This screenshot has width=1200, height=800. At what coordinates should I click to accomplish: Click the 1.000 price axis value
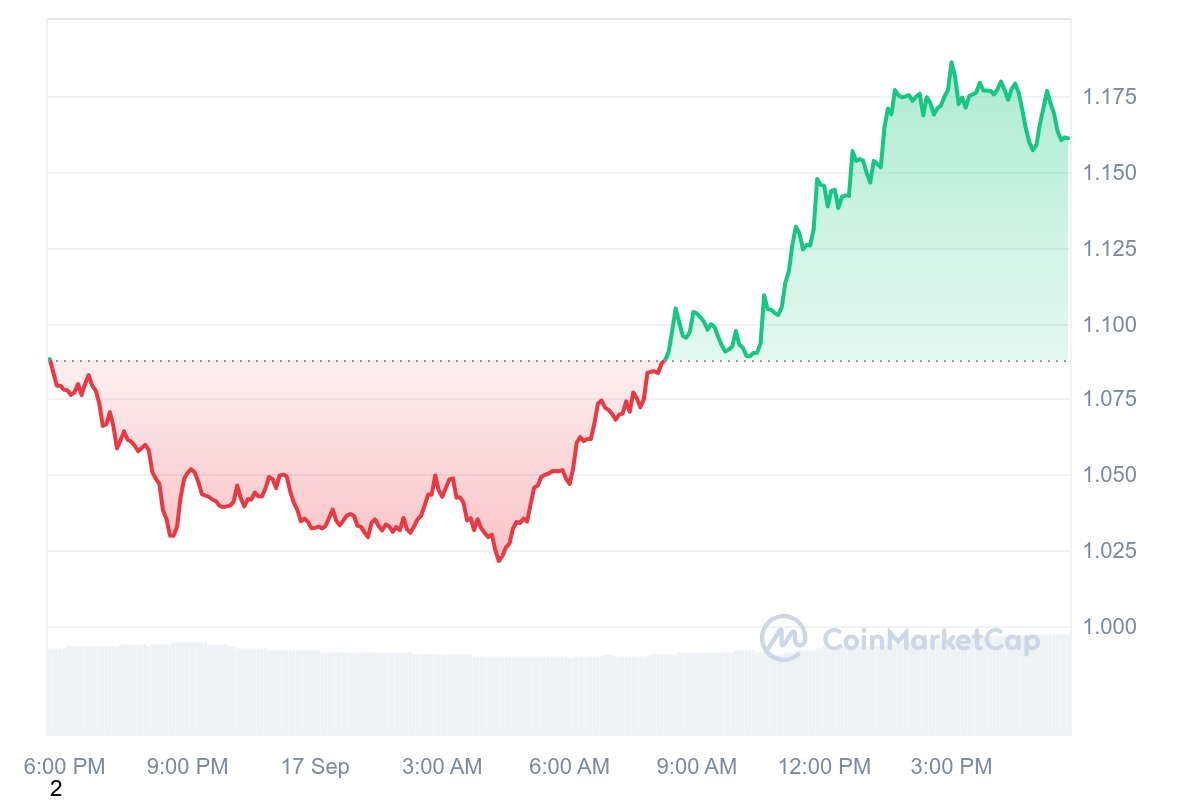pos(1109,627)
